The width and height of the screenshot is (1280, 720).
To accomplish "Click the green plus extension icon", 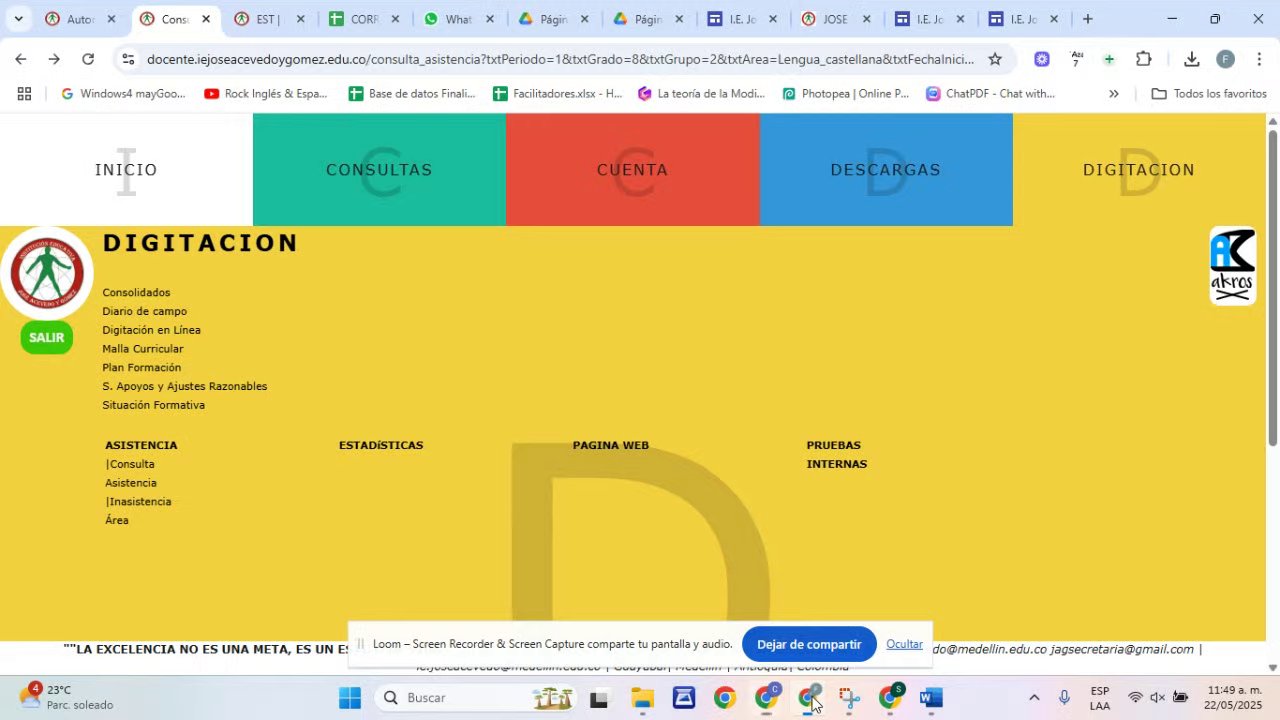I will point(1109,59).
